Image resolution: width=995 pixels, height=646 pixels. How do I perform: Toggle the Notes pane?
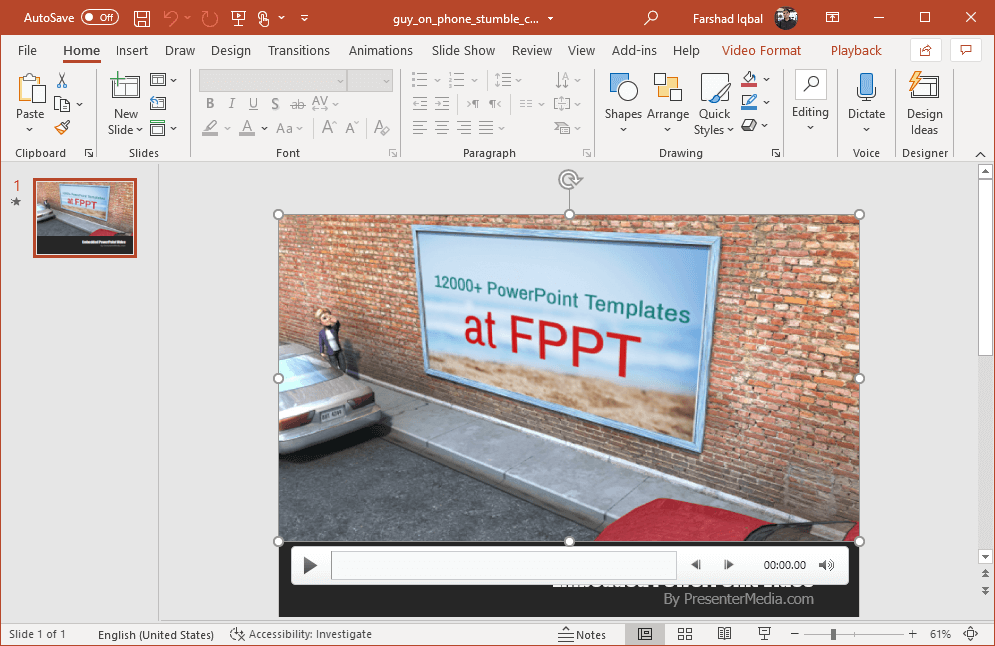coord(582,634)
